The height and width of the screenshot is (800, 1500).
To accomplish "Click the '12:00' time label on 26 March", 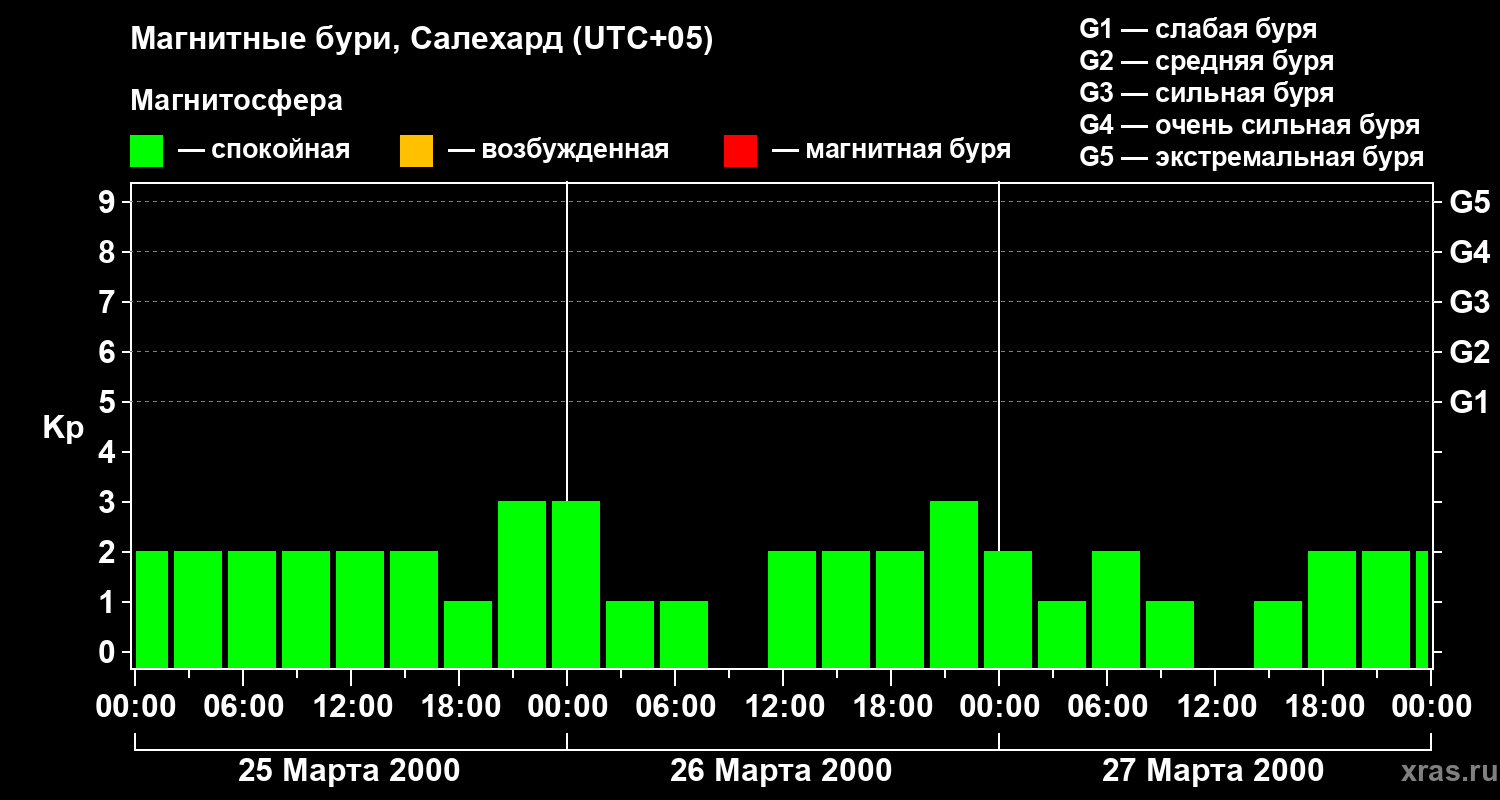I will click(783, 707).
